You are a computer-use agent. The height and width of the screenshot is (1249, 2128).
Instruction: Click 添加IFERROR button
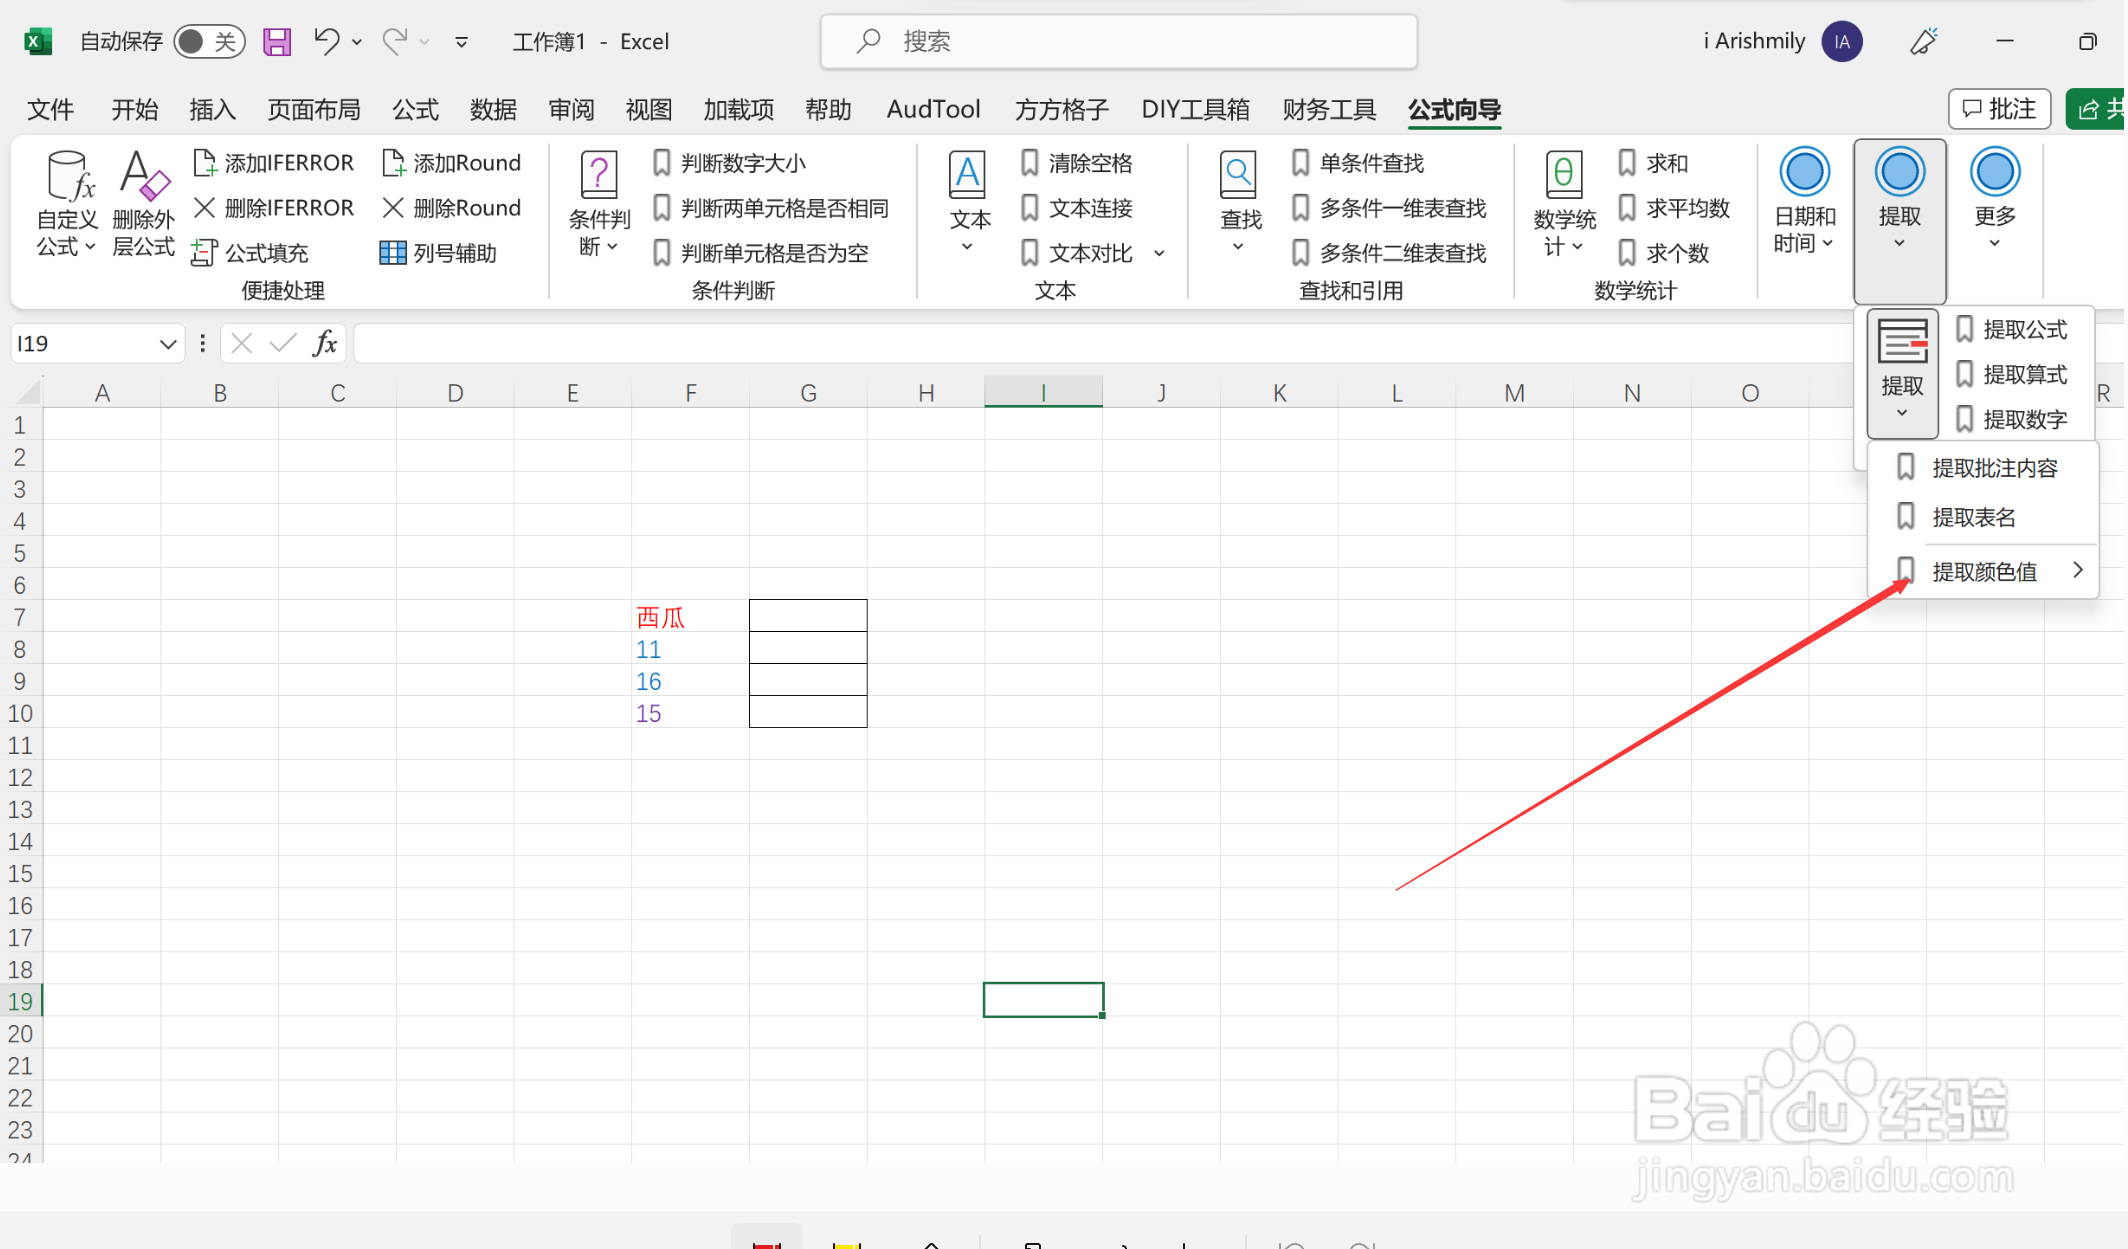point(273,163)
